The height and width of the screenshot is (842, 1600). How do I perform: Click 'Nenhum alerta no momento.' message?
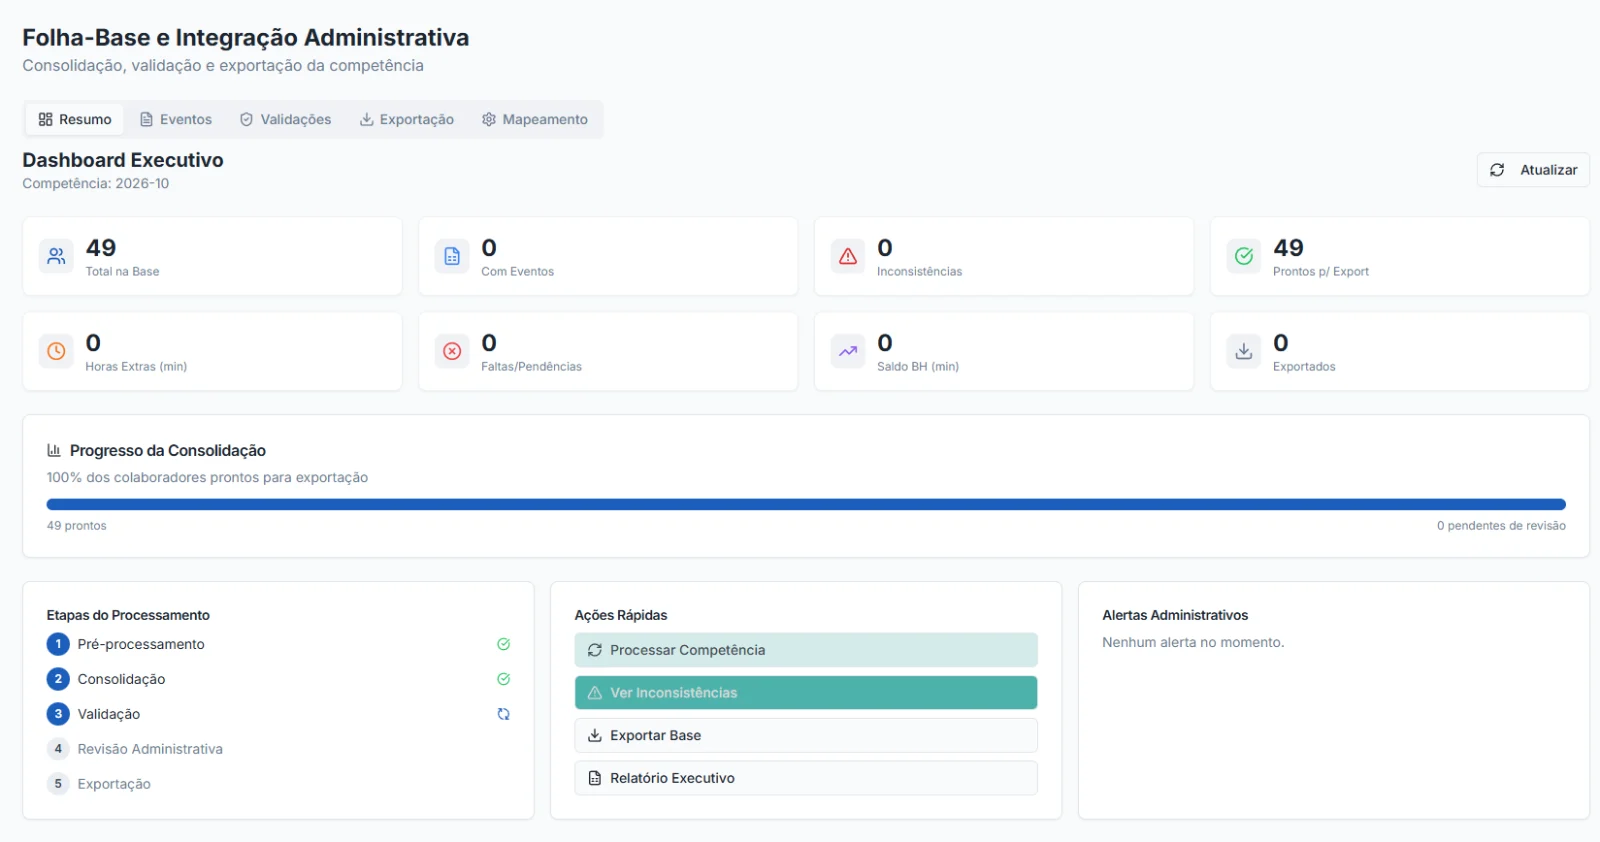pyautogui.click(x=1193, y=643)
